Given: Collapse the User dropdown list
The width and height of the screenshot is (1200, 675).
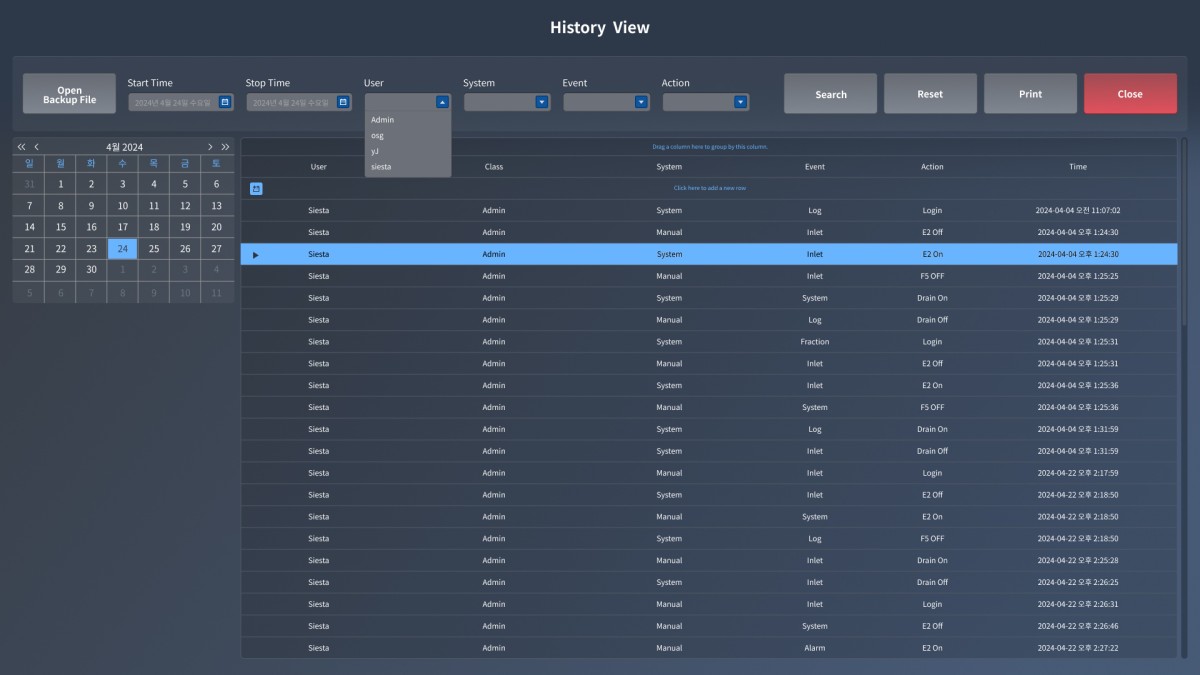Looking at the screenshot, I should 442,102.
